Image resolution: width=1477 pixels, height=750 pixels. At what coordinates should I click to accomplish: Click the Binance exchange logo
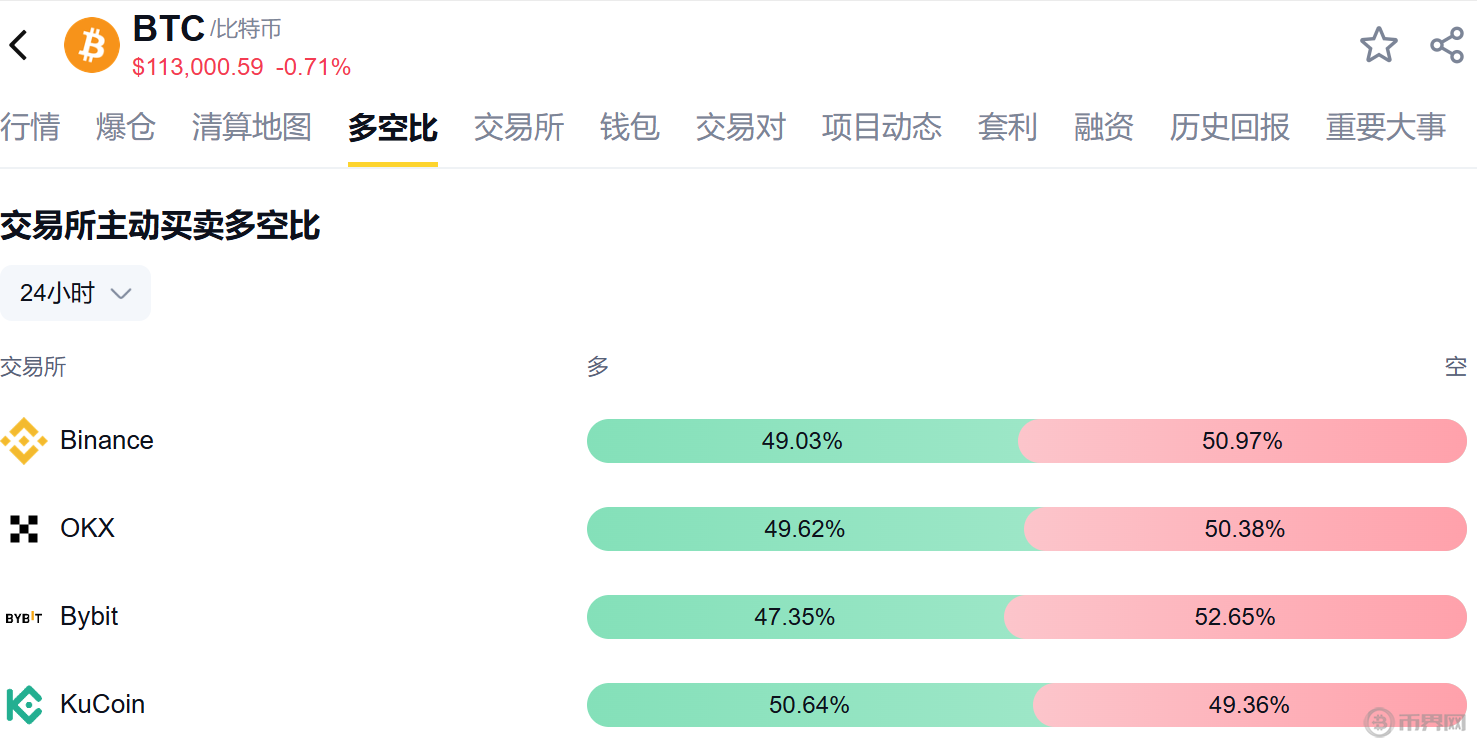tap(24, 441)
